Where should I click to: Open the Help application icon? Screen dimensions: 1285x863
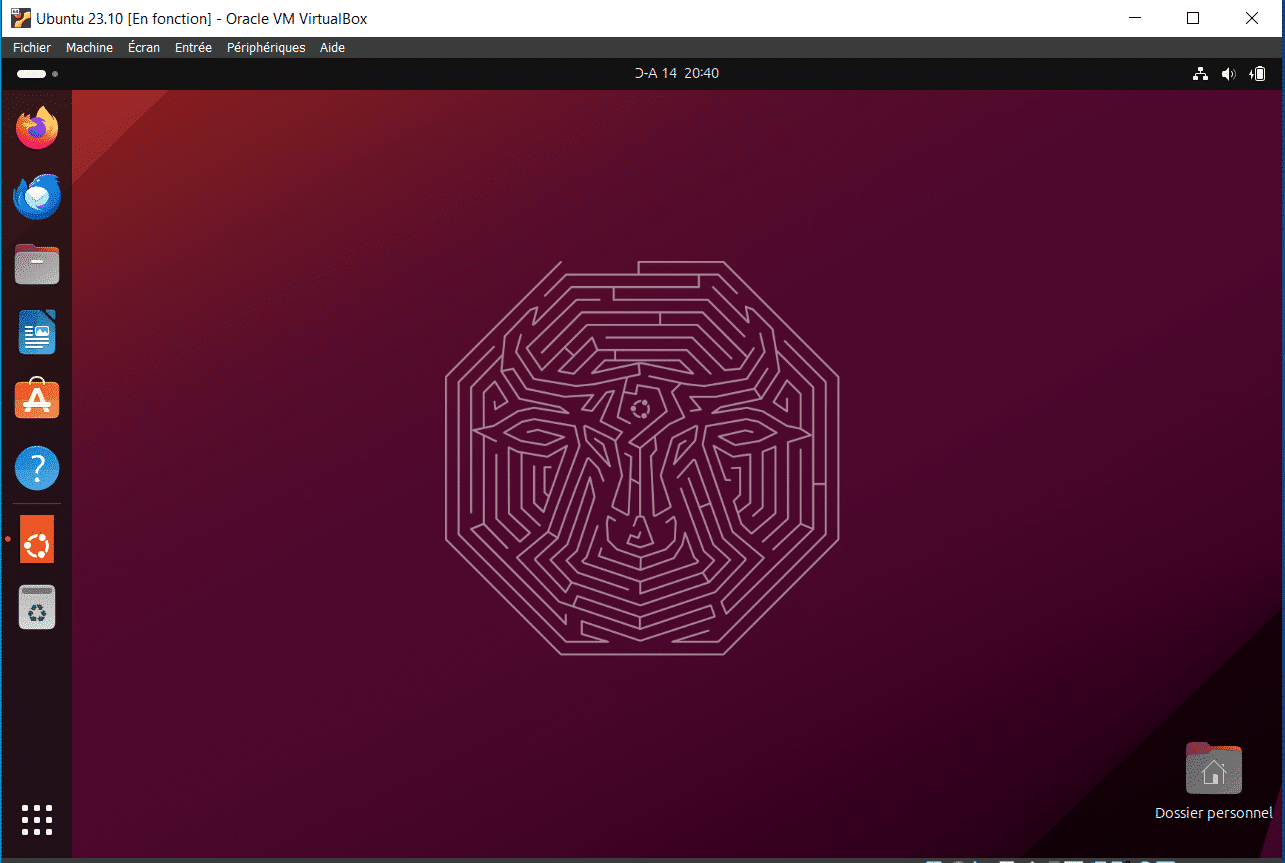(x=37, y=467)
